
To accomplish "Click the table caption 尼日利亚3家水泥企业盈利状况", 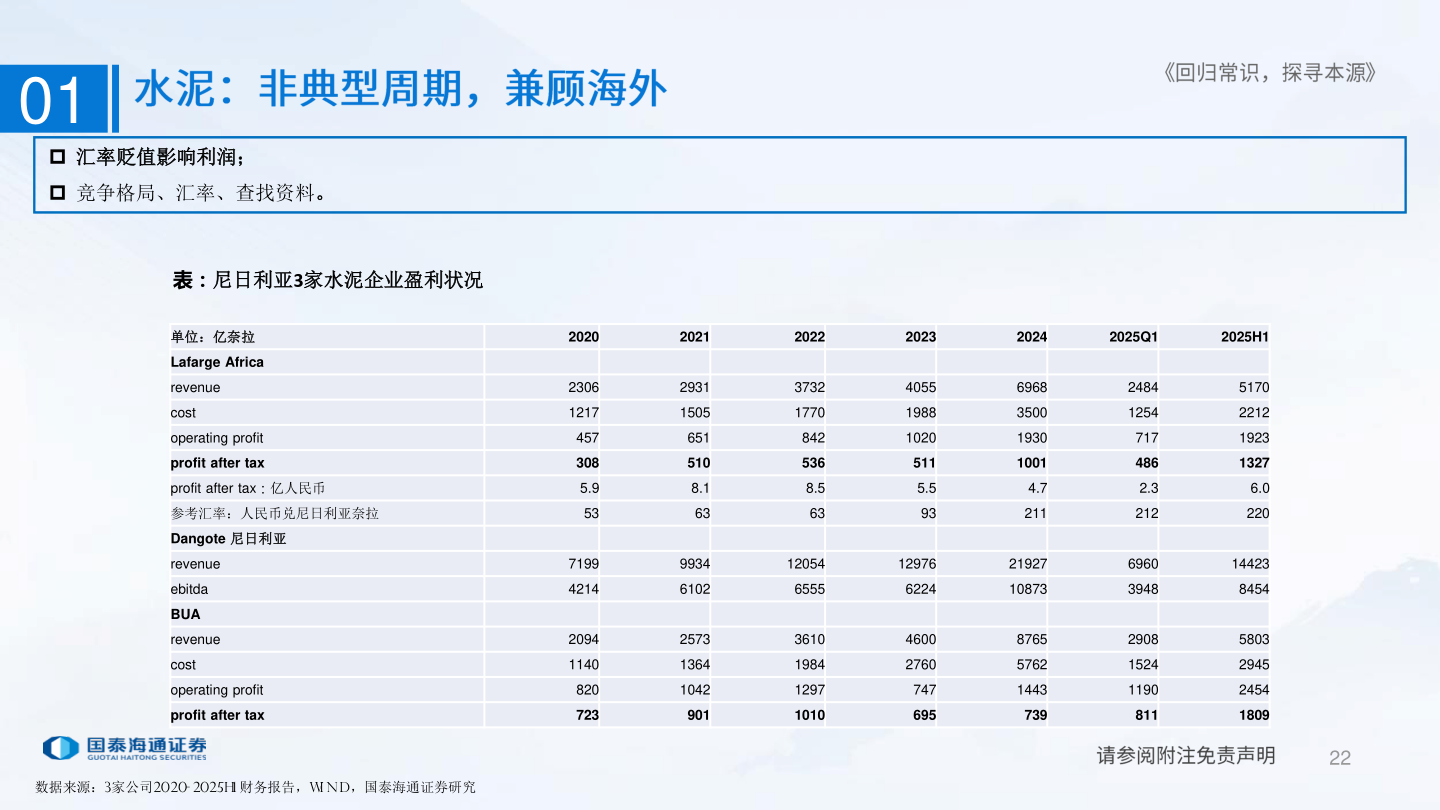I will (327, 280).
